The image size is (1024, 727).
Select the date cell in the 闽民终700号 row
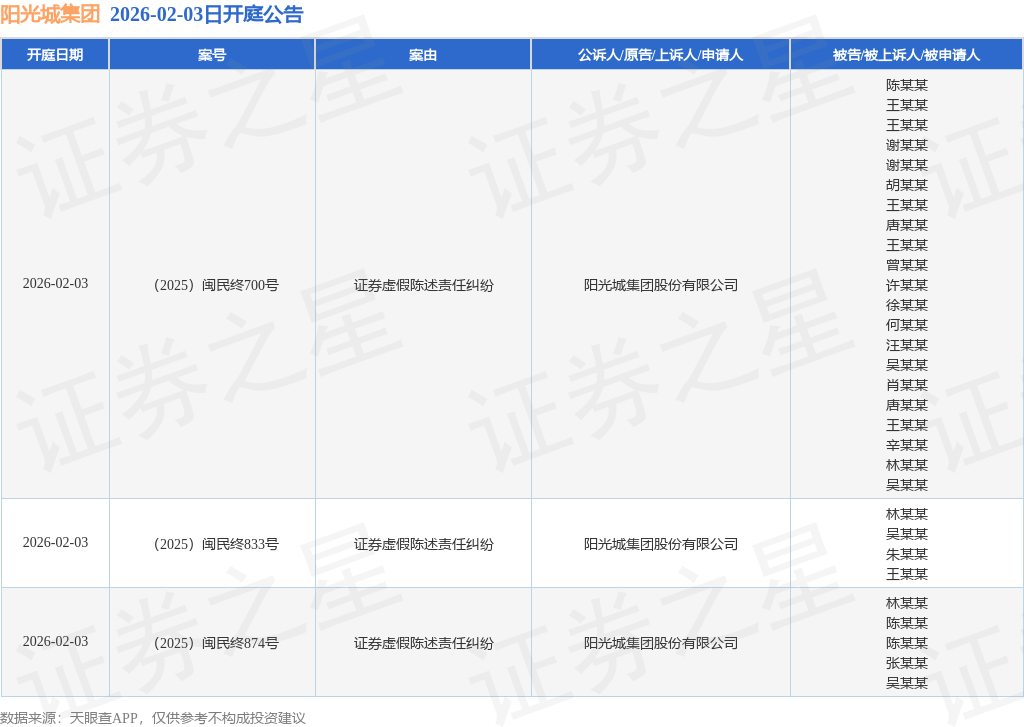click(56, 283)
